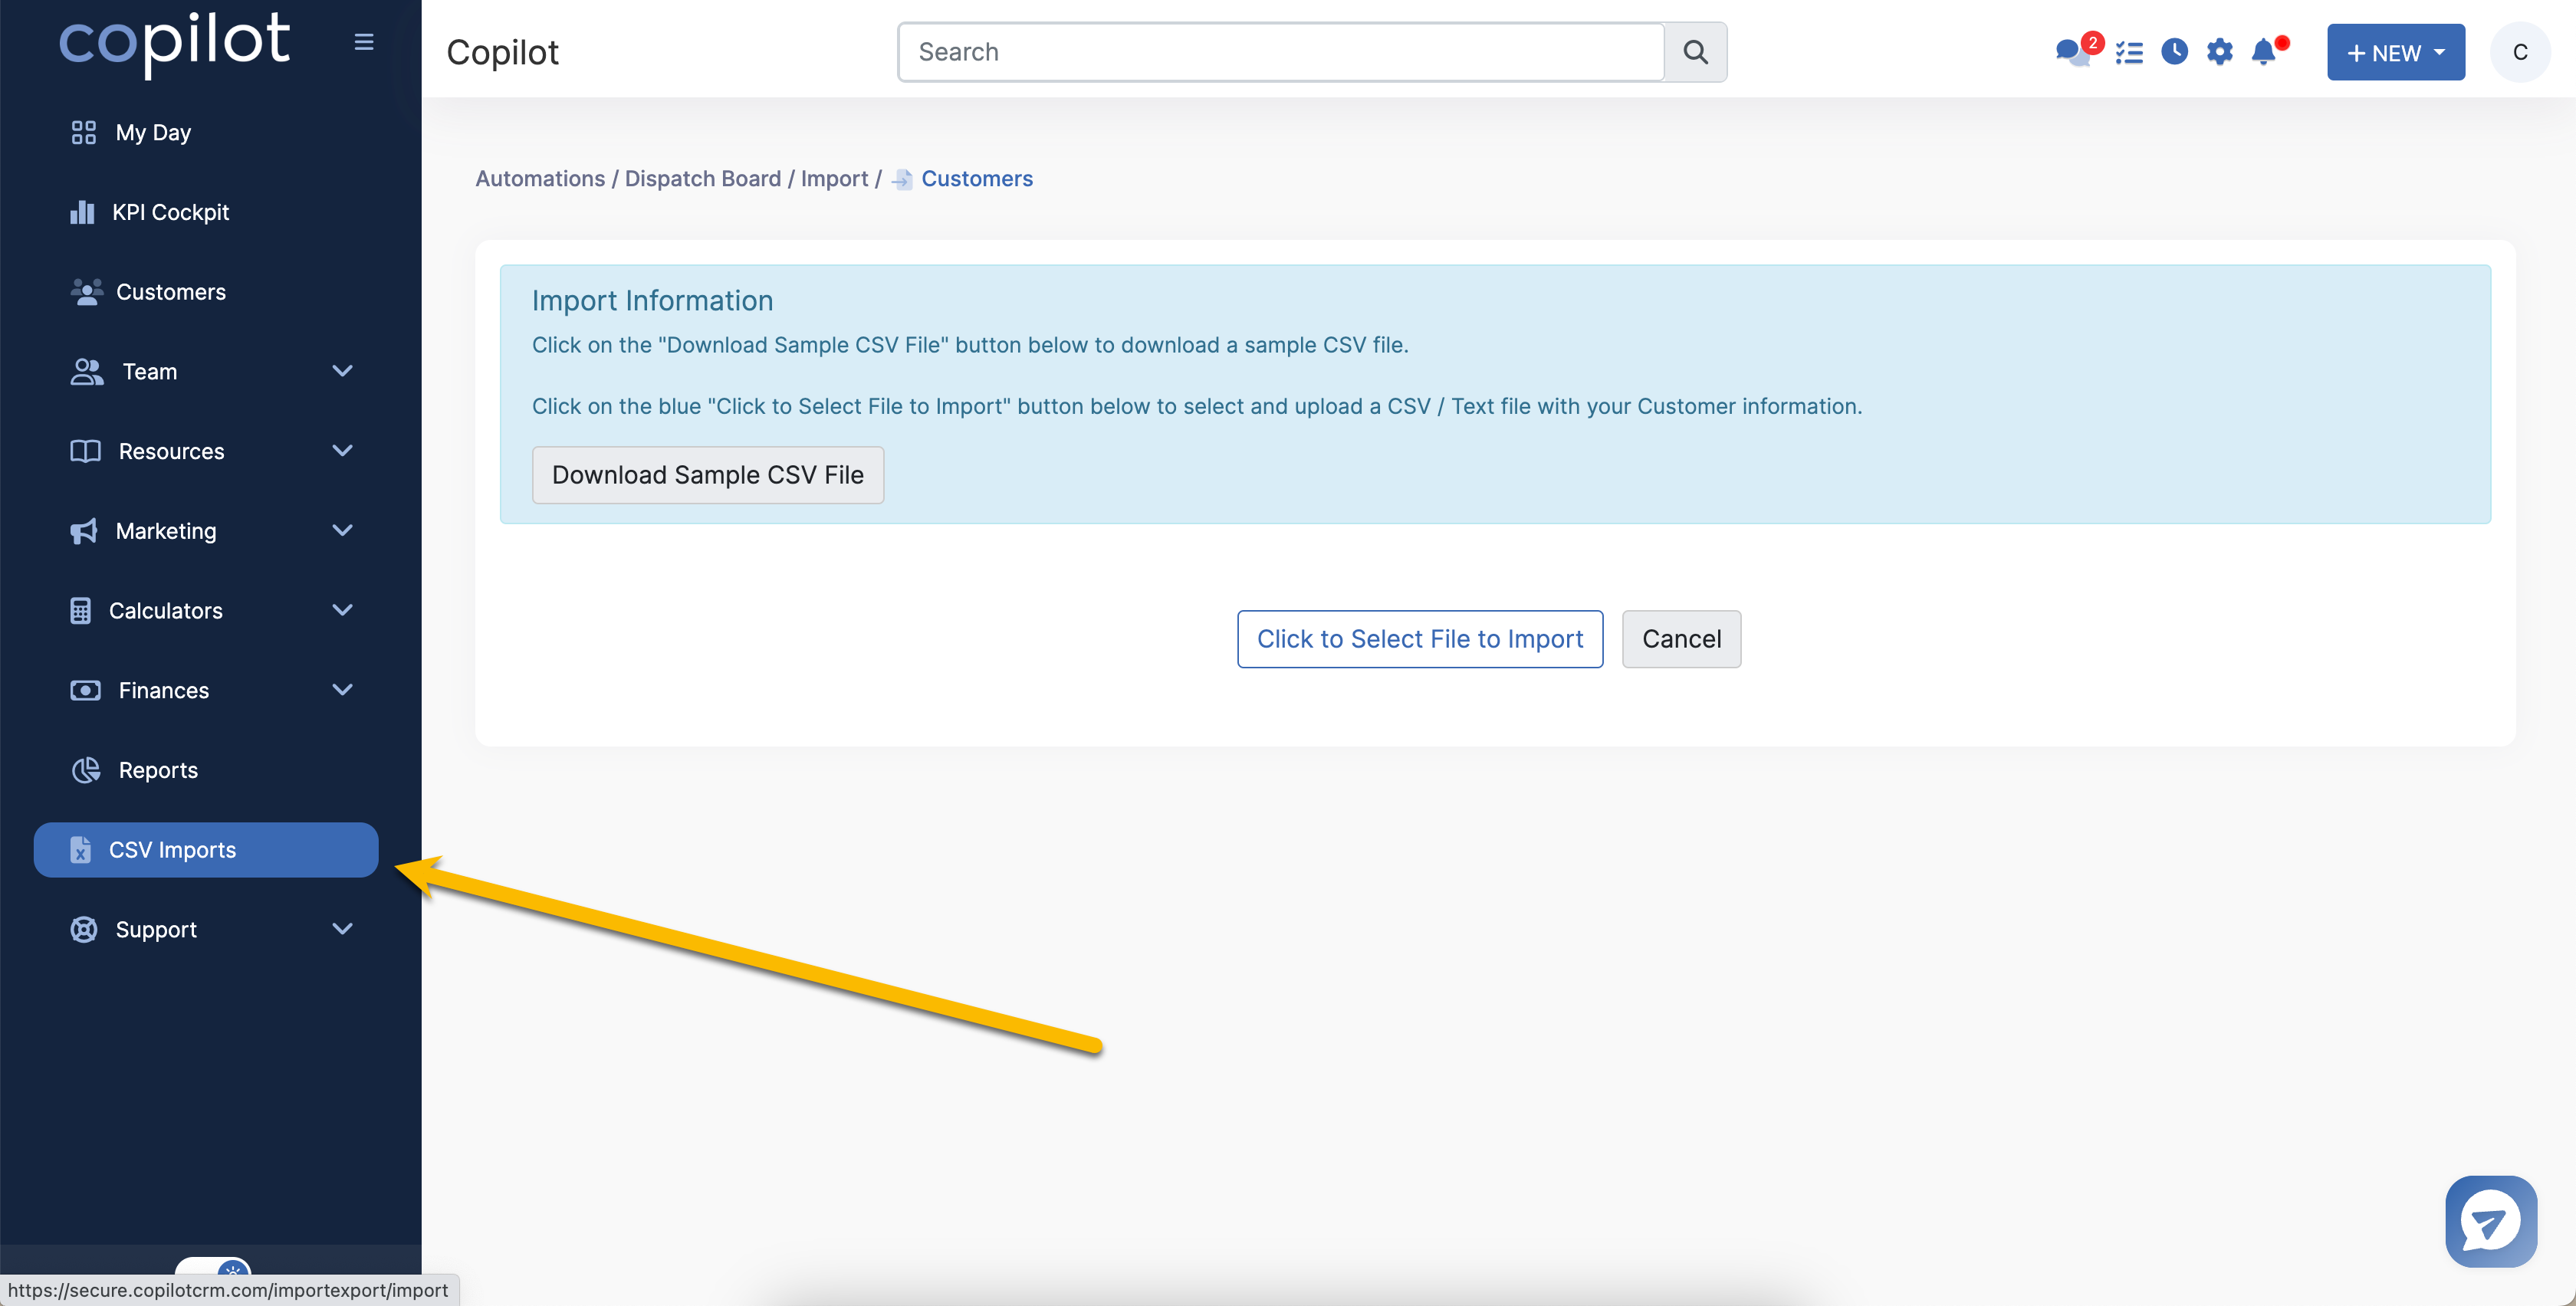This screenshot has height=1306, width=2576.
Task: Expand the Marketing submenu chevron
Action: (342, 530)
